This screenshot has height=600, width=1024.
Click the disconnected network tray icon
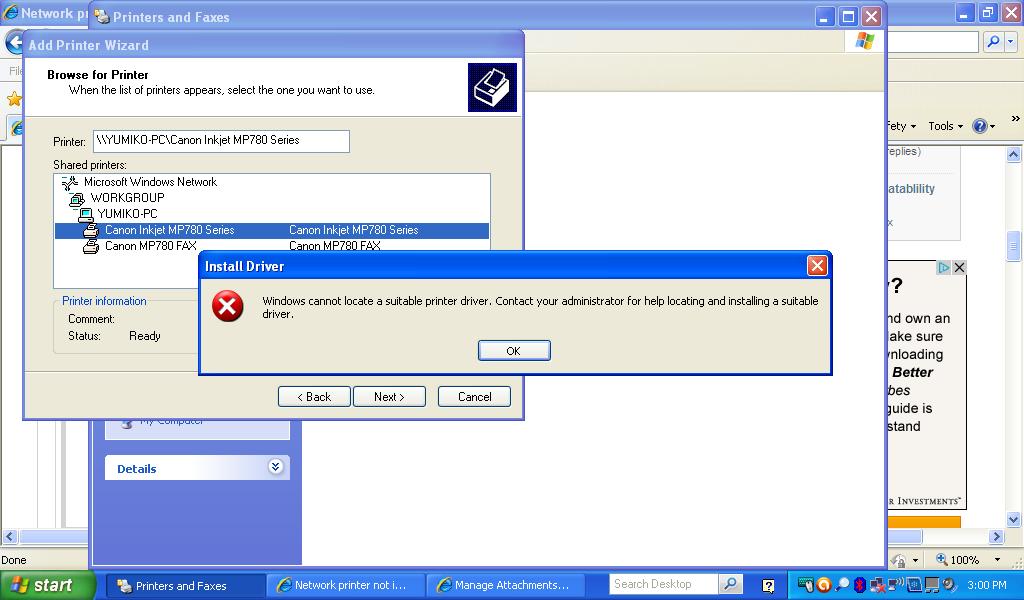pos(877,585)
